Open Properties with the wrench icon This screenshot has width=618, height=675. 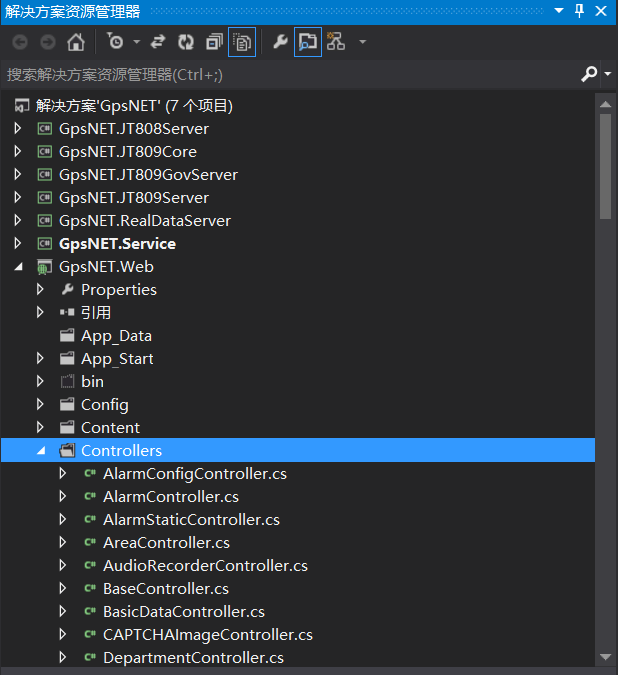click(x=280, y=42)
